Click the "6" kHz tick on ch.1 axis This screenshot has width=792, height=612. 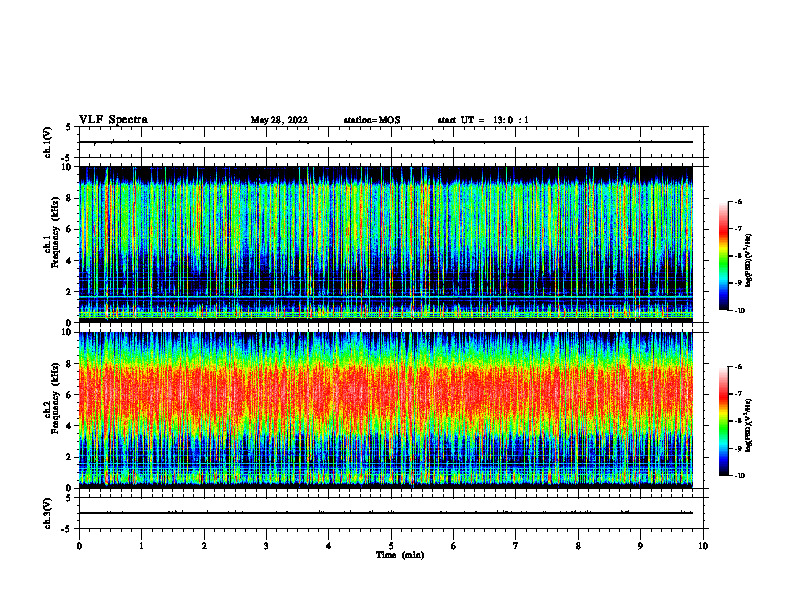click(69, 229)
